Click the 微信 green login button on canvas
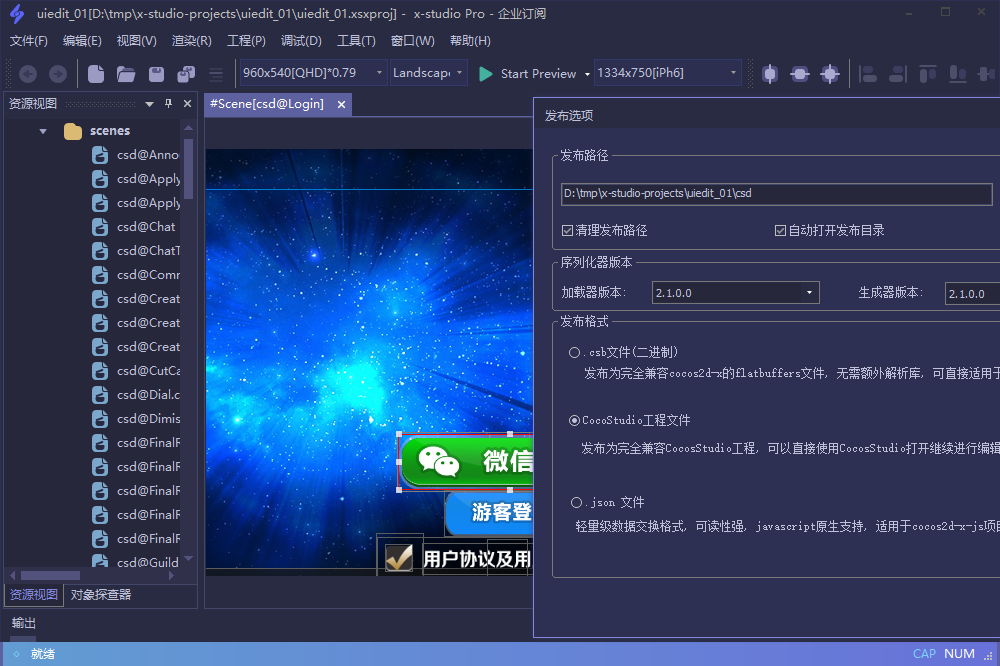Viewport: 1000px width, 666px height. click(x=466, y=461)
